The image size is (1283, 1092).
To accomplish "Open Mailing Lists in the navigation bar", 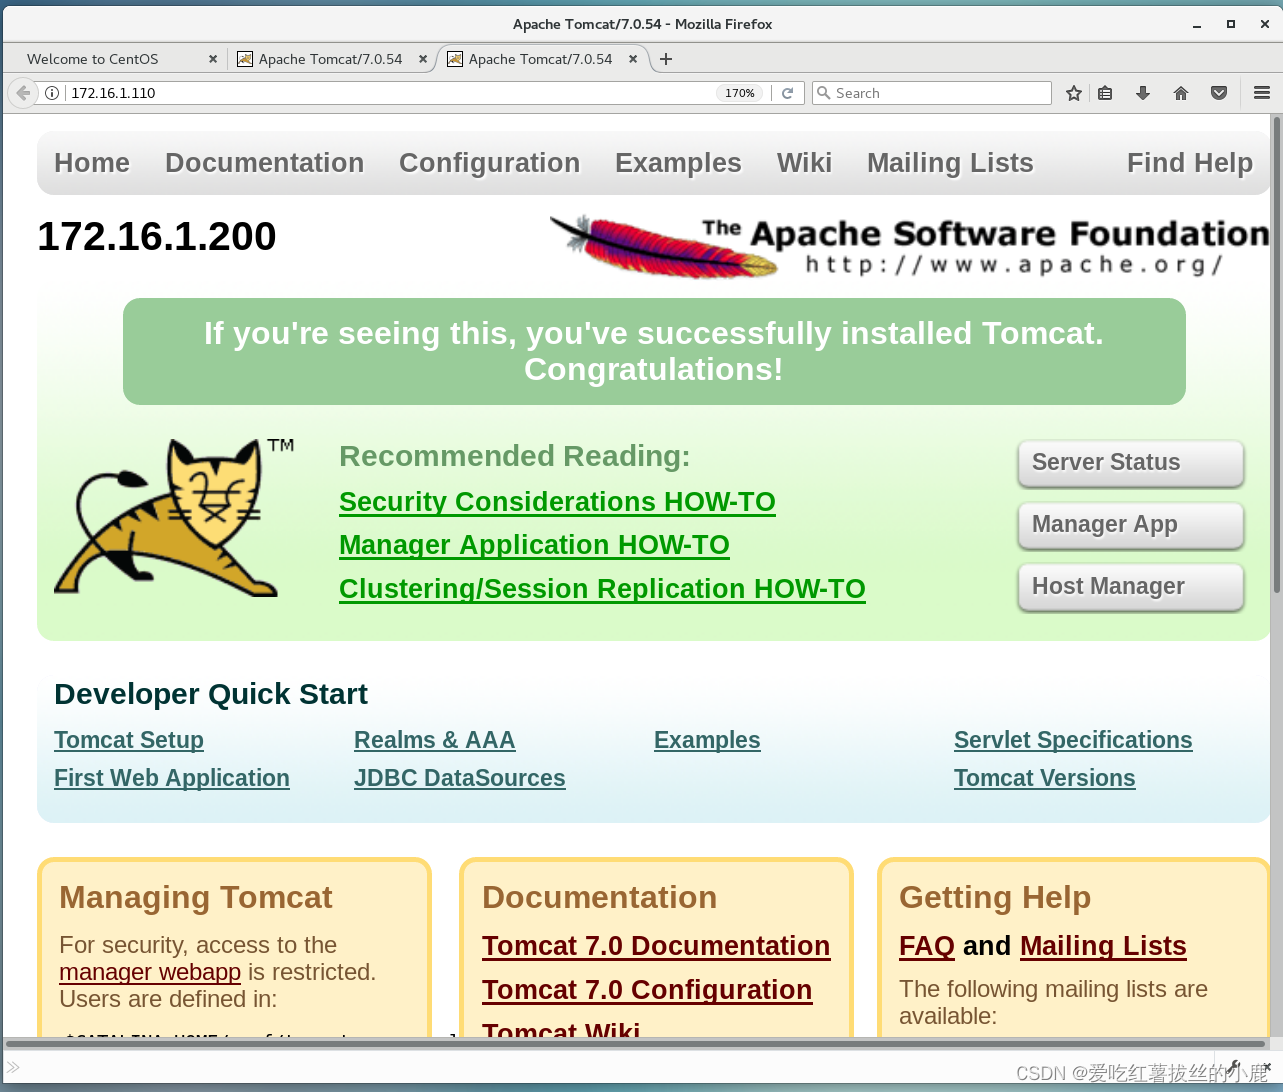I will [950, 163].
